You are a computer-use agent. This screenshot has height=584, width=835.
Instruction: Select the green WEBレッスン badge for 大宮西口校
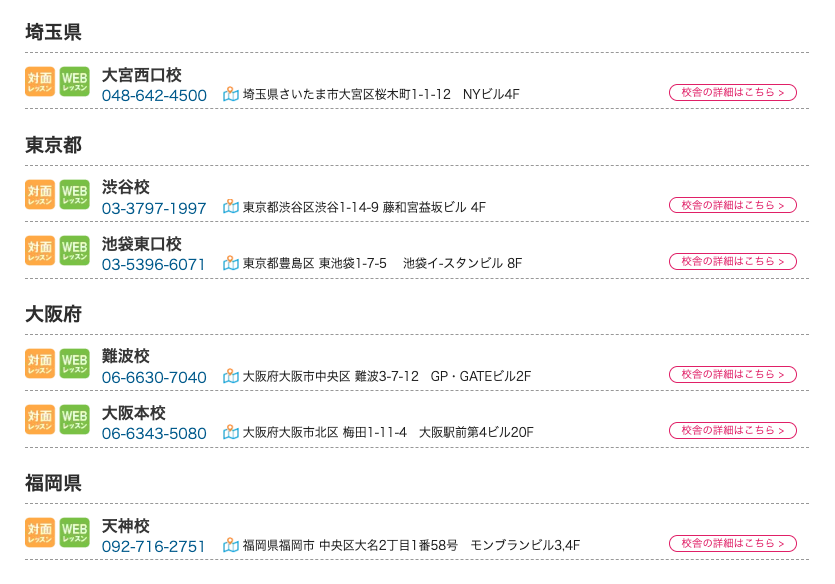coord(75,81)
